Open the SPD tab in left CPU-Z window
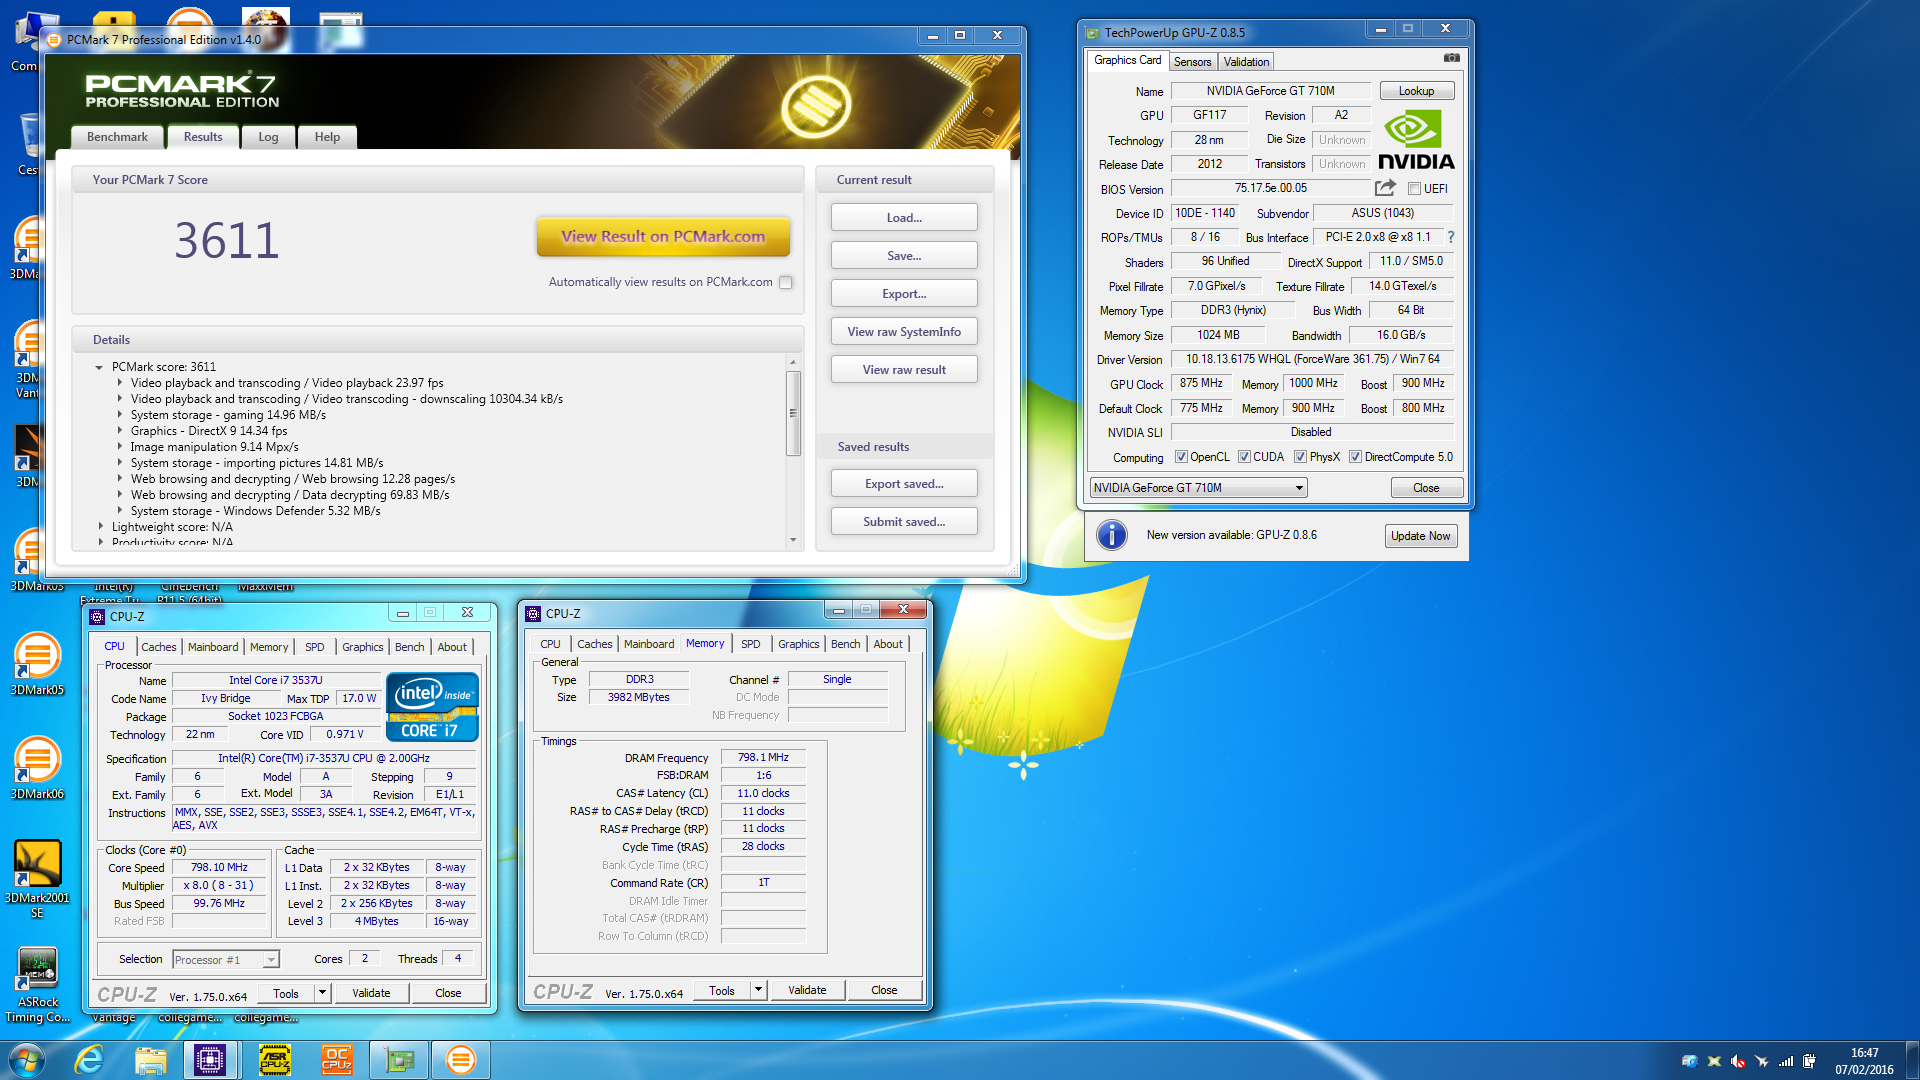1920x1080 pixels. pyautogui.click(x=314, y=647)
